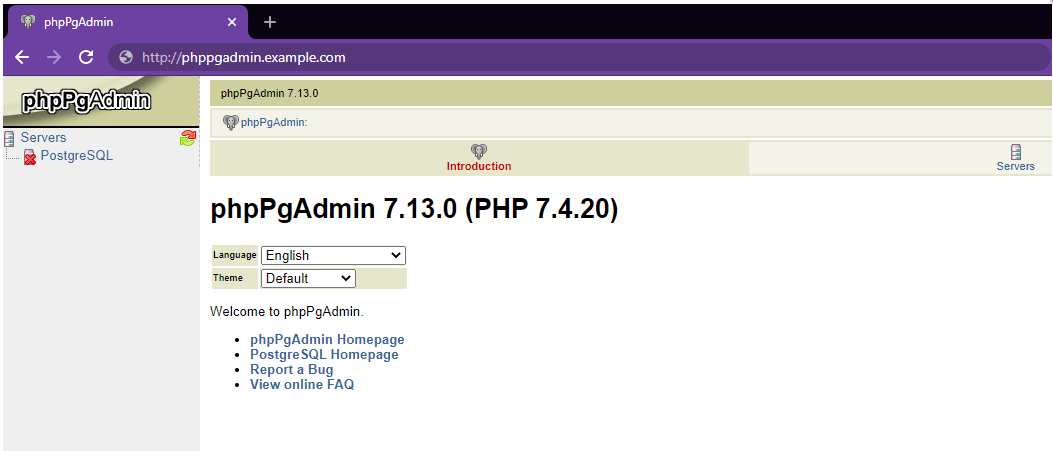This screenshot has width=1053, height=451.
Task: Open the Introduction tab
Action: point(479,166)
